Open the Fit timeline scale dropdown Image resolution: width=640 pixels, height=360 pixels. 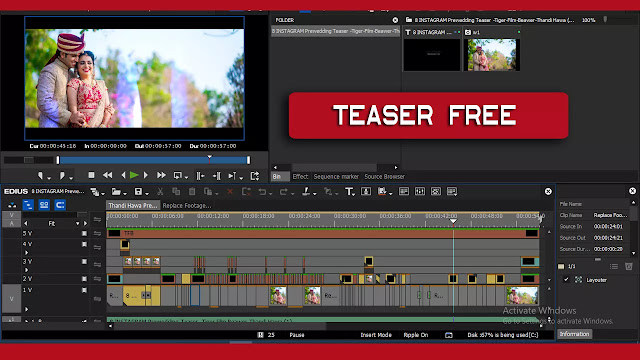click(78, 224)
